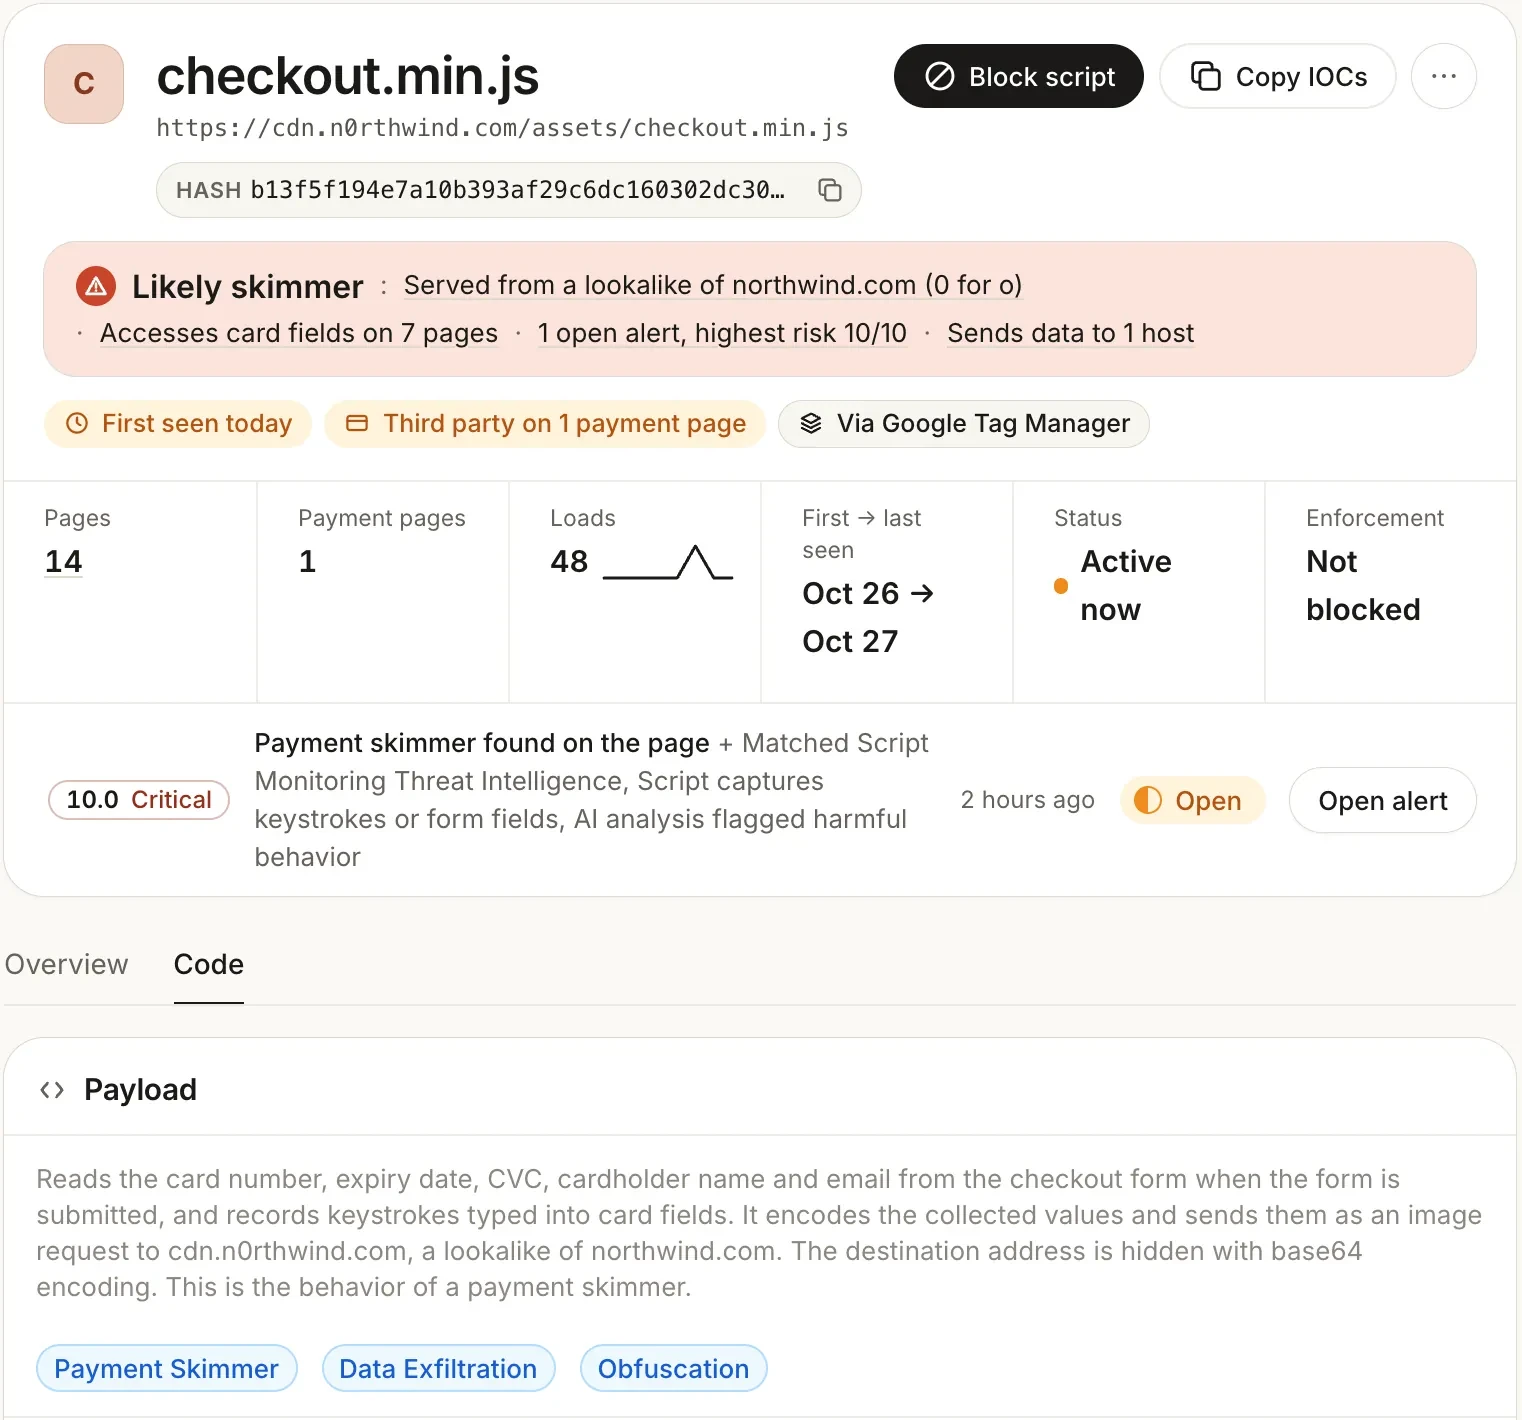
Task: Click the half-circle icon in Open status
Action: tap(1148, 800)
